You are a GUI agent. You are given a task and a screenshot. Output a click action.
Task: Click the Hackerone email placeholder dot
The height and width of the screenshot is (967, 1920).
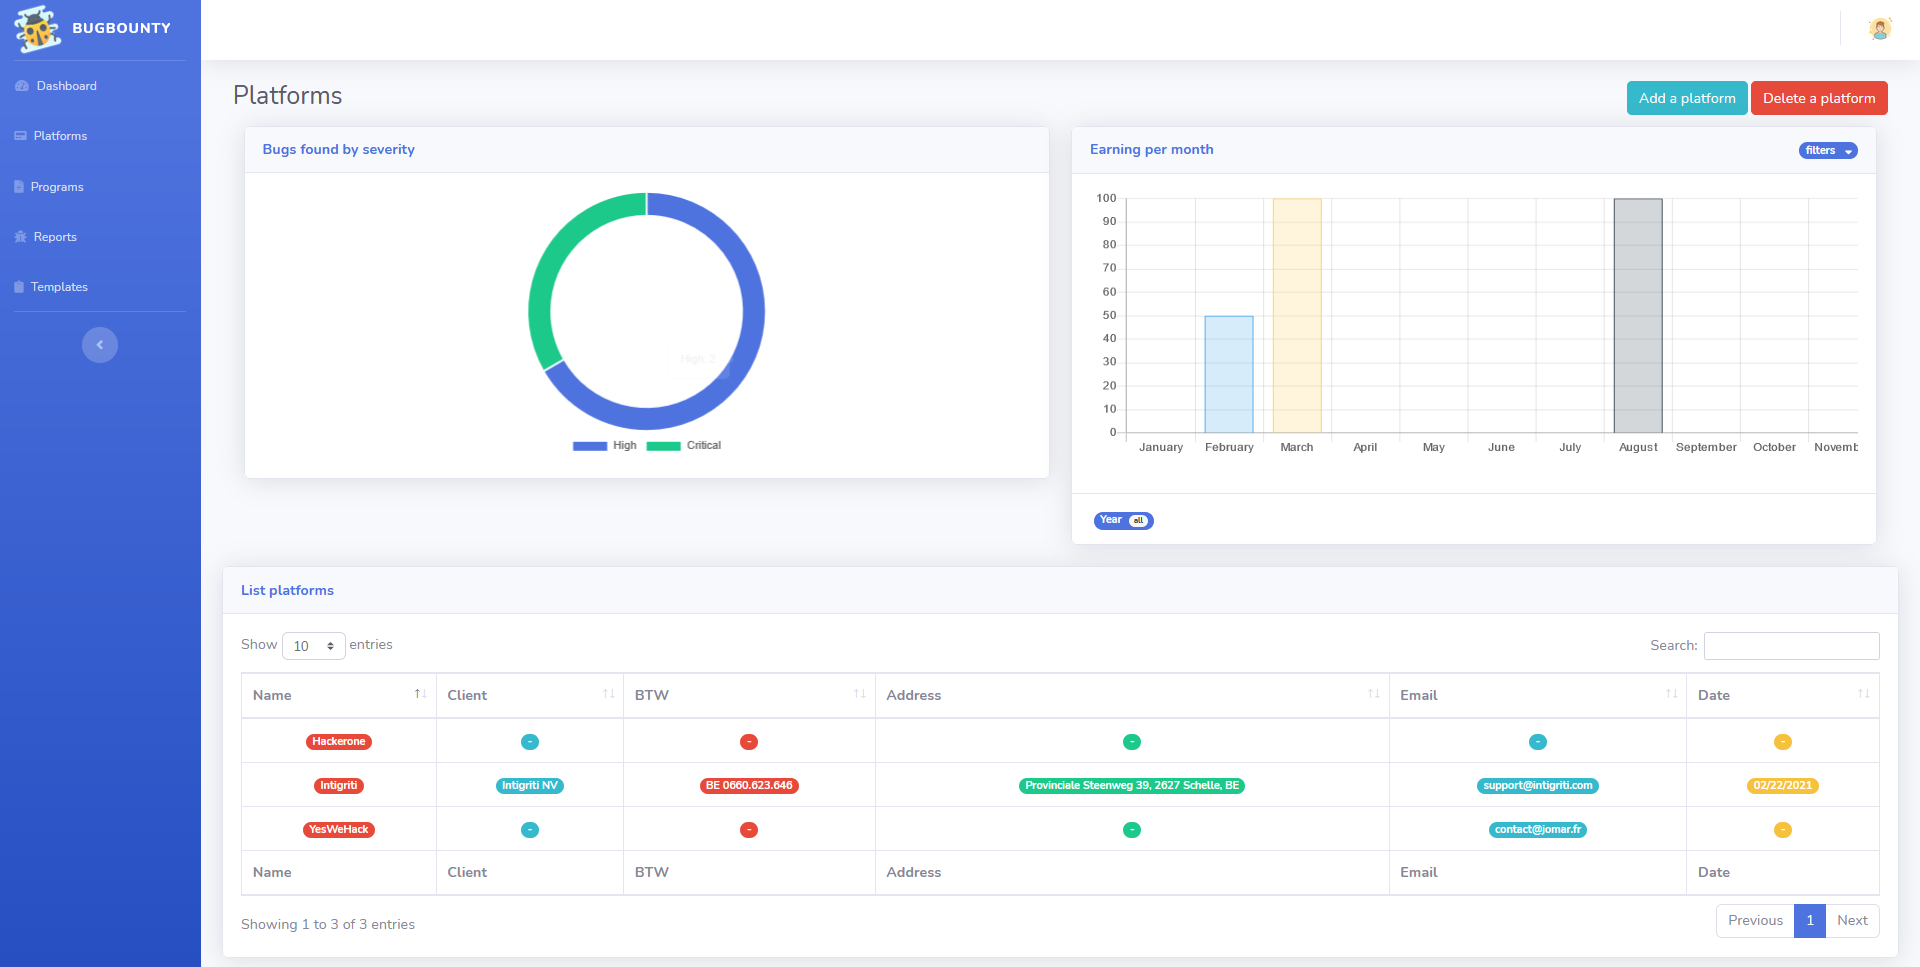[1538, 742]
